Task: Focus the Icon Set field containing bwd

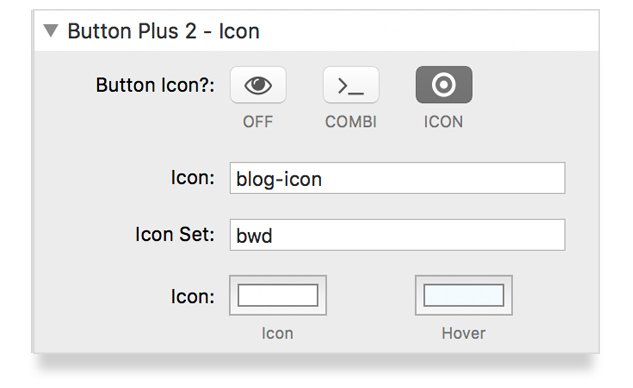Action: 398,235
